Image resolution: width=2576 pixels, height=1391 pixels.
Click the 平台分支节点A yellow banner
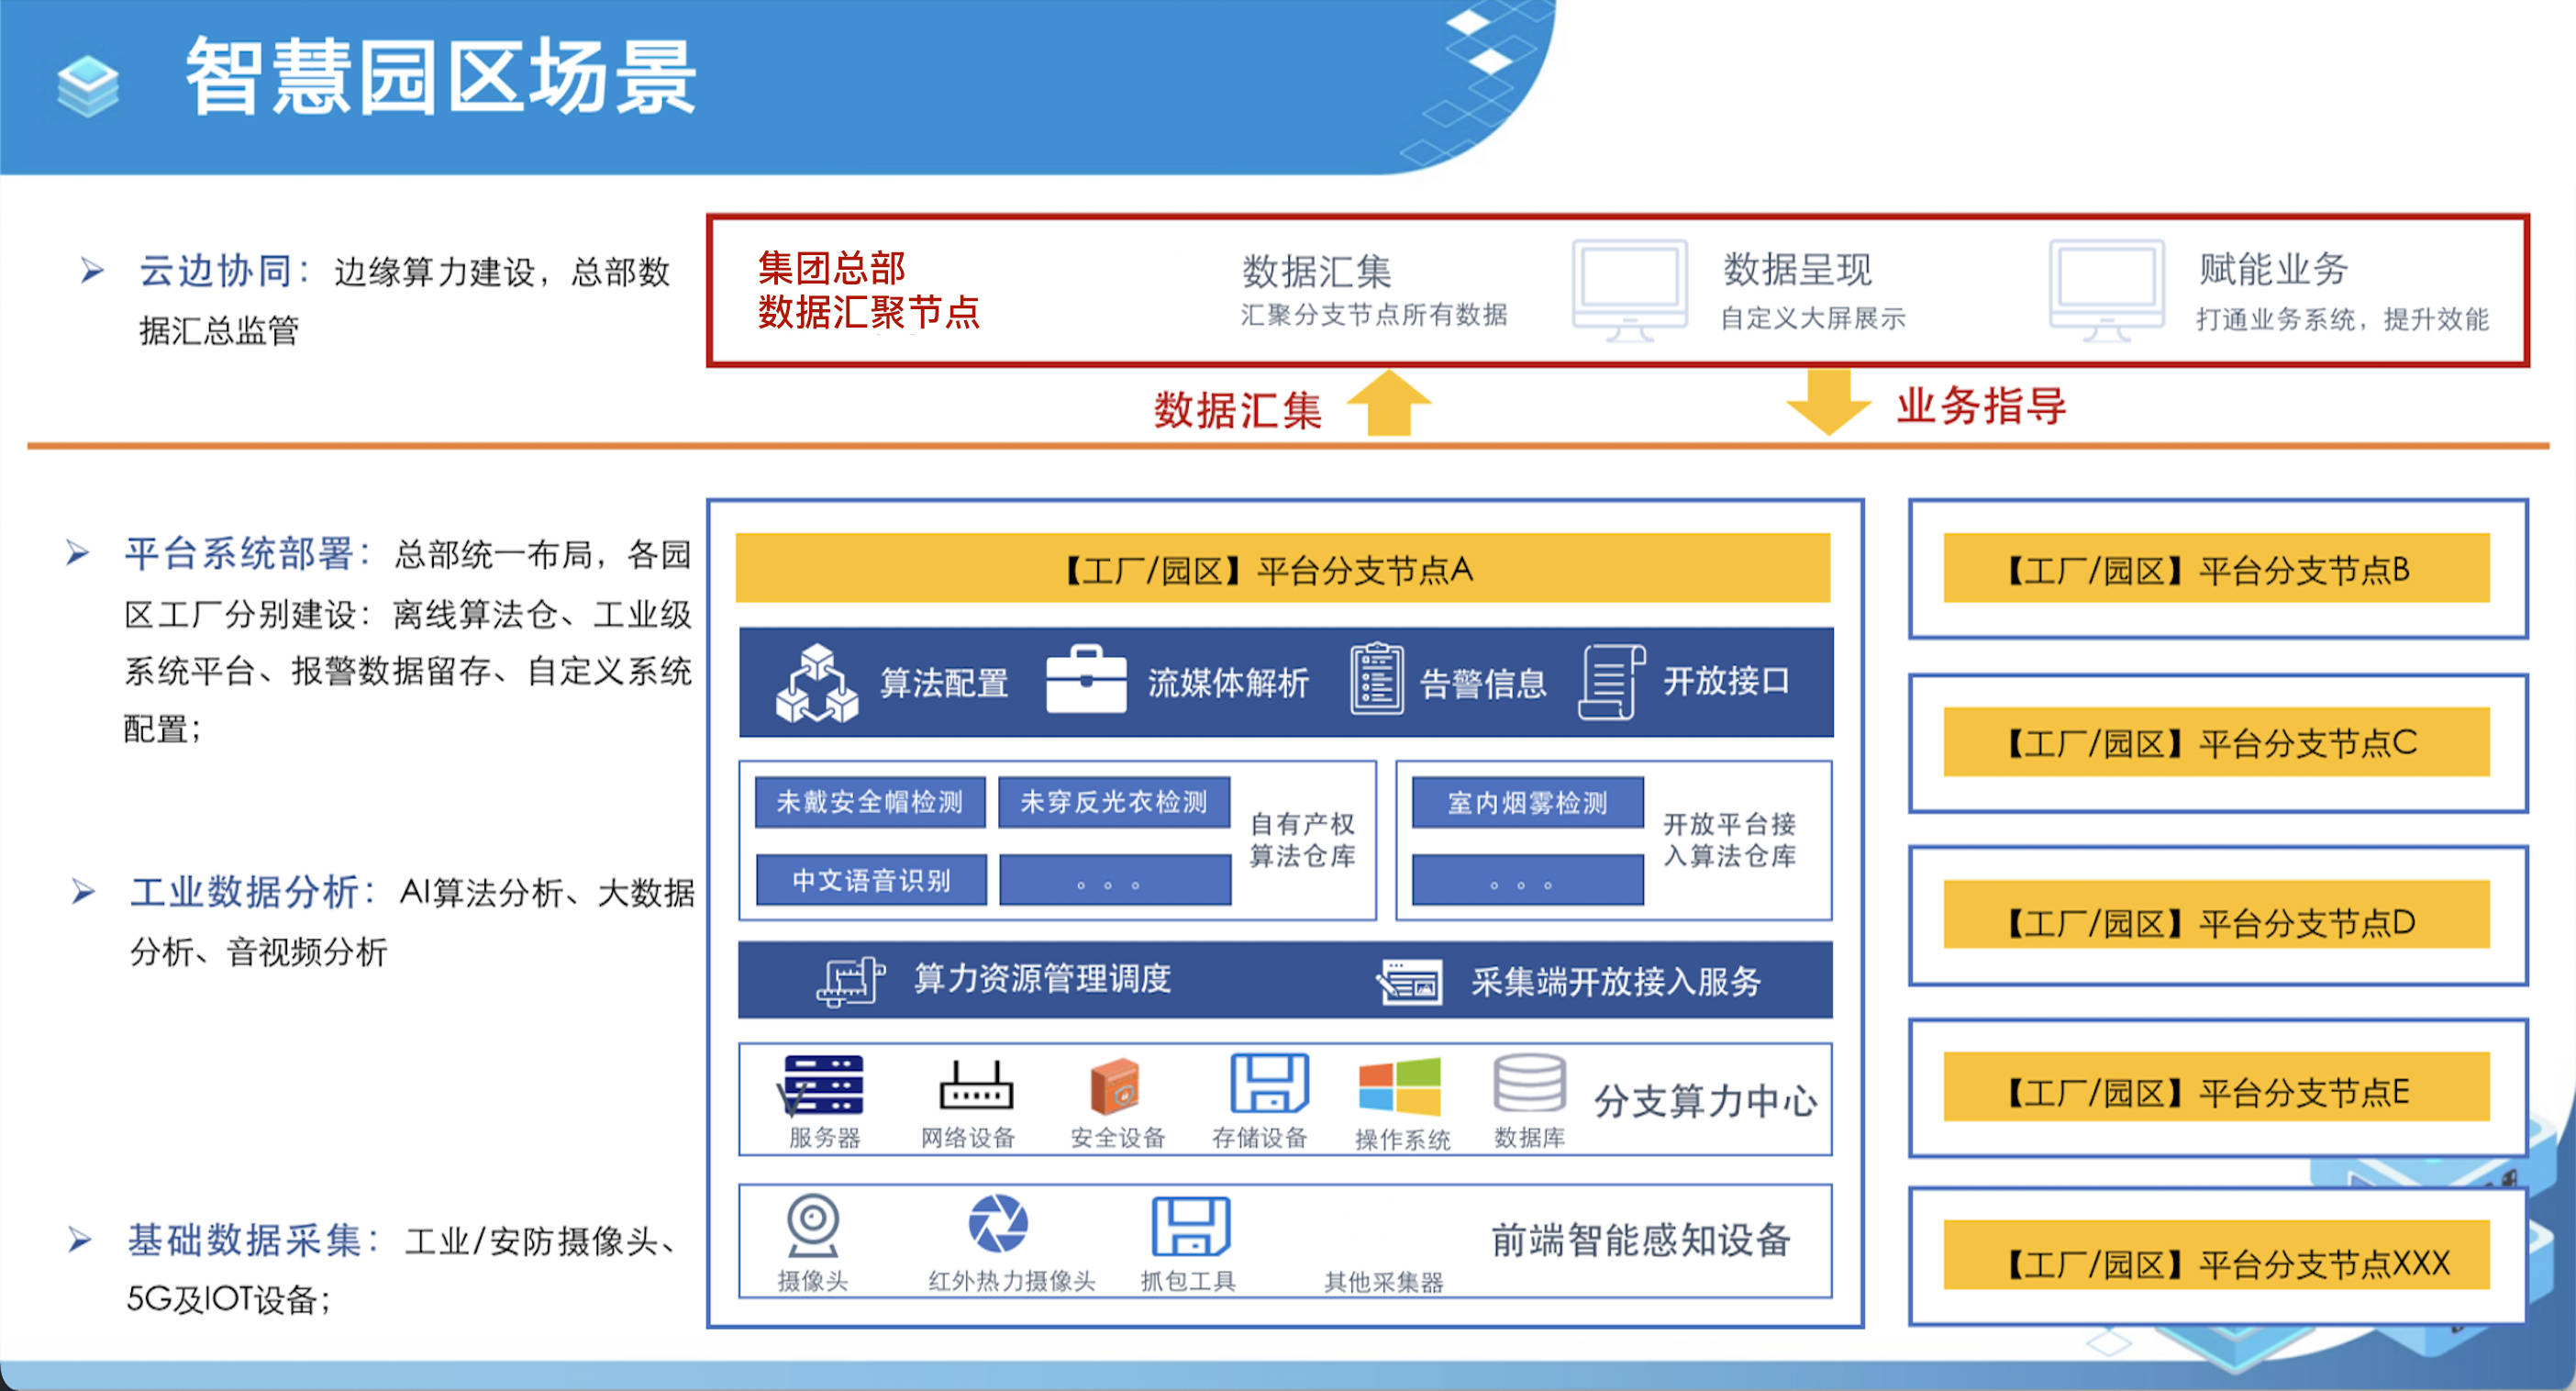(x=1283, y=568)
